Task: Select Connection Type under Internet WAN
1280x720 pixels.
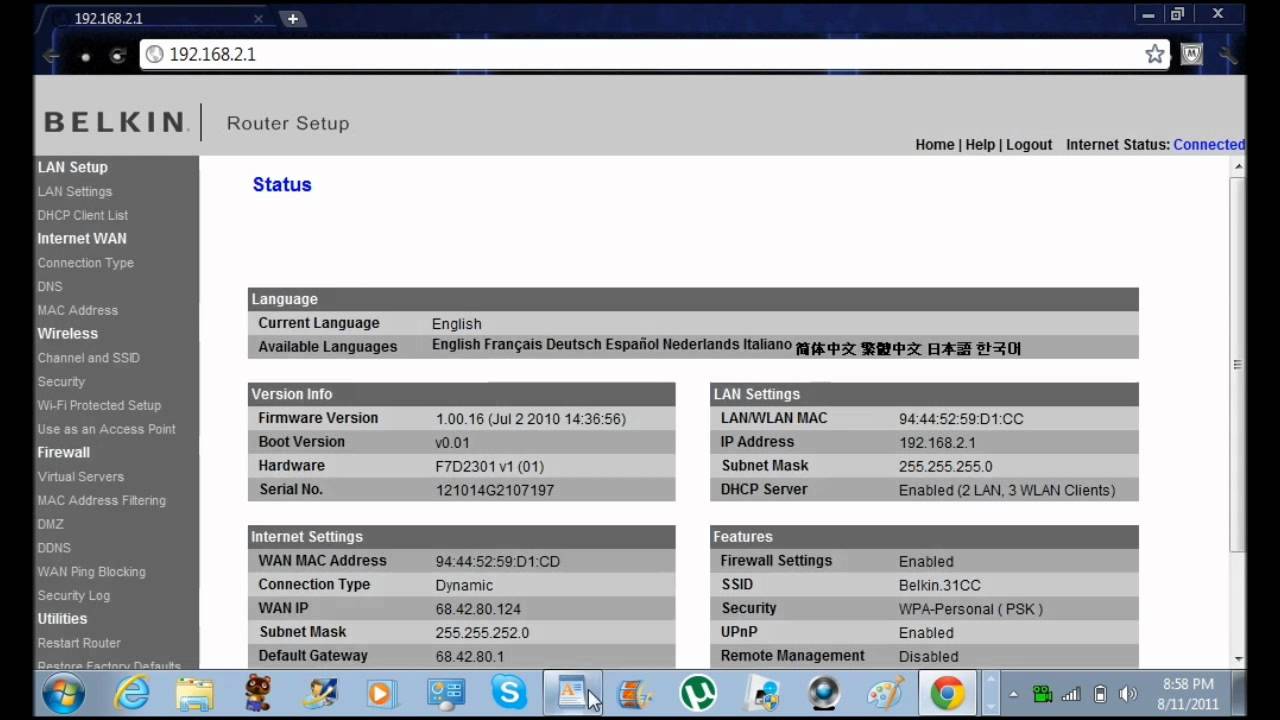Action: coord(85,263)
